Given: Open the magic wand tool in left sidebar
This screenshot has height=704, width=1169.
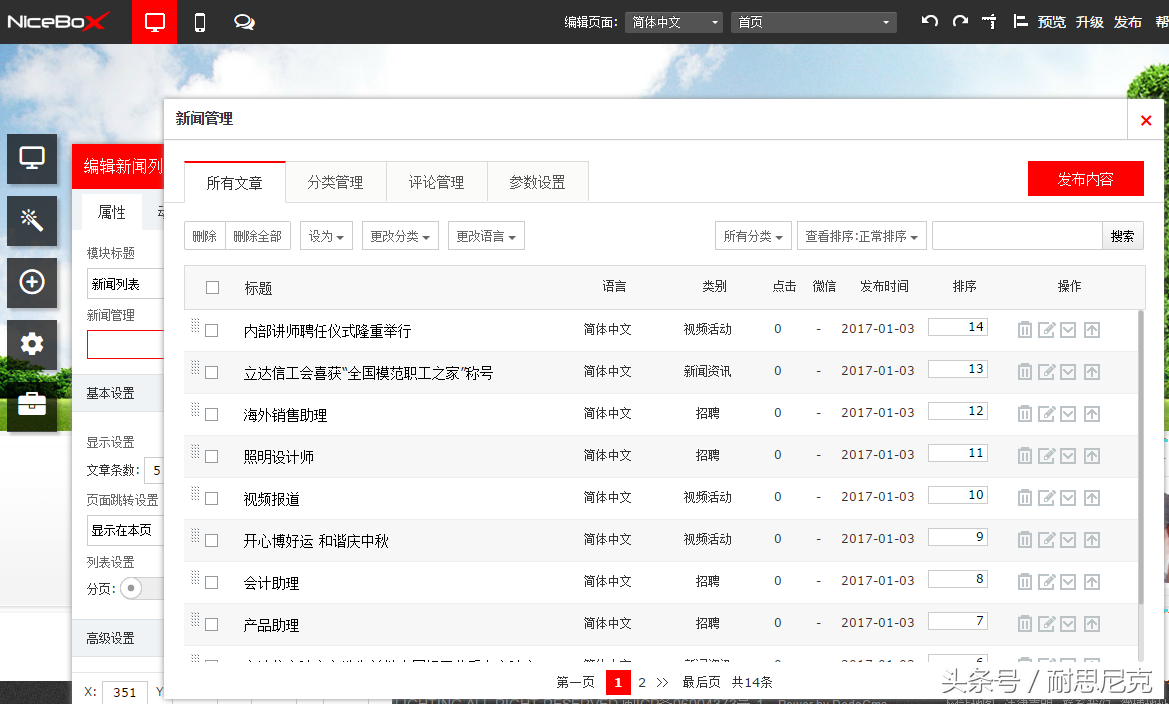Looking at the screenshot, I should click(32, 221).
